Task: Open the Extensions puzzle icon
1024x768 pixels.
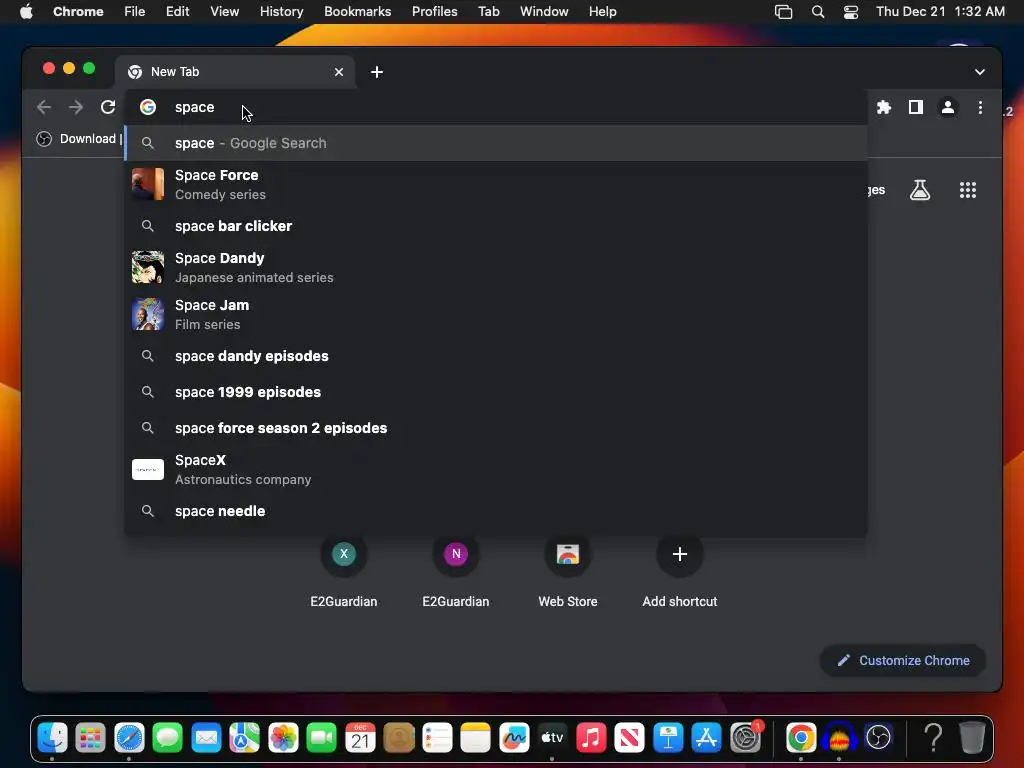Action: (884, 107)
